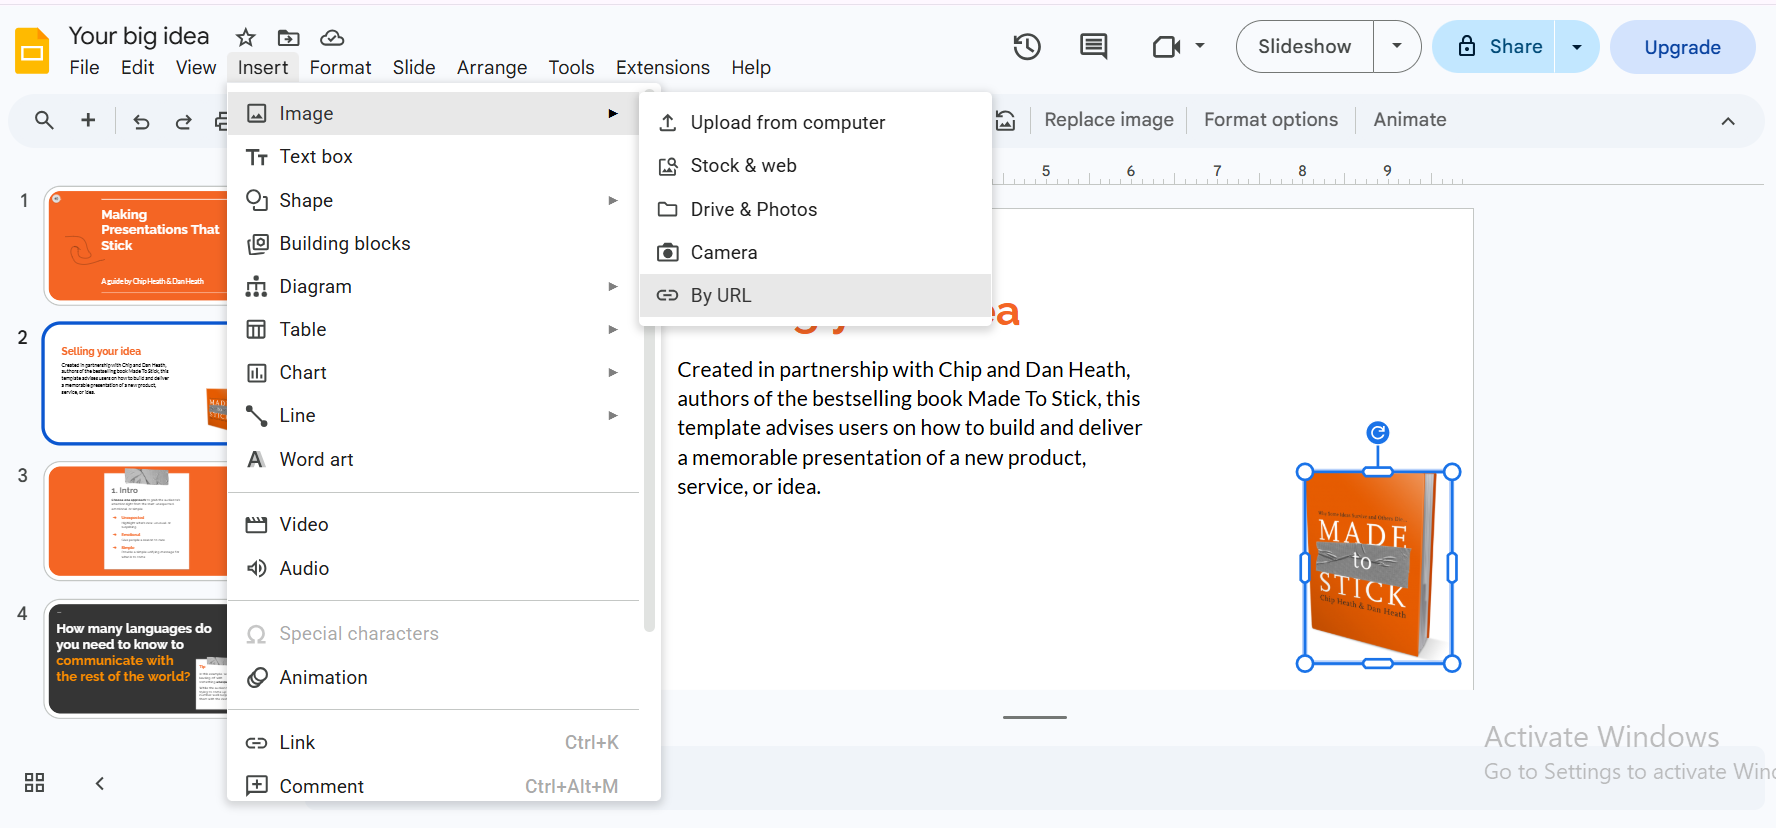This screenshot has height=828, width=1776.
Task: Open grid view of slides
Action: [35, 783]
